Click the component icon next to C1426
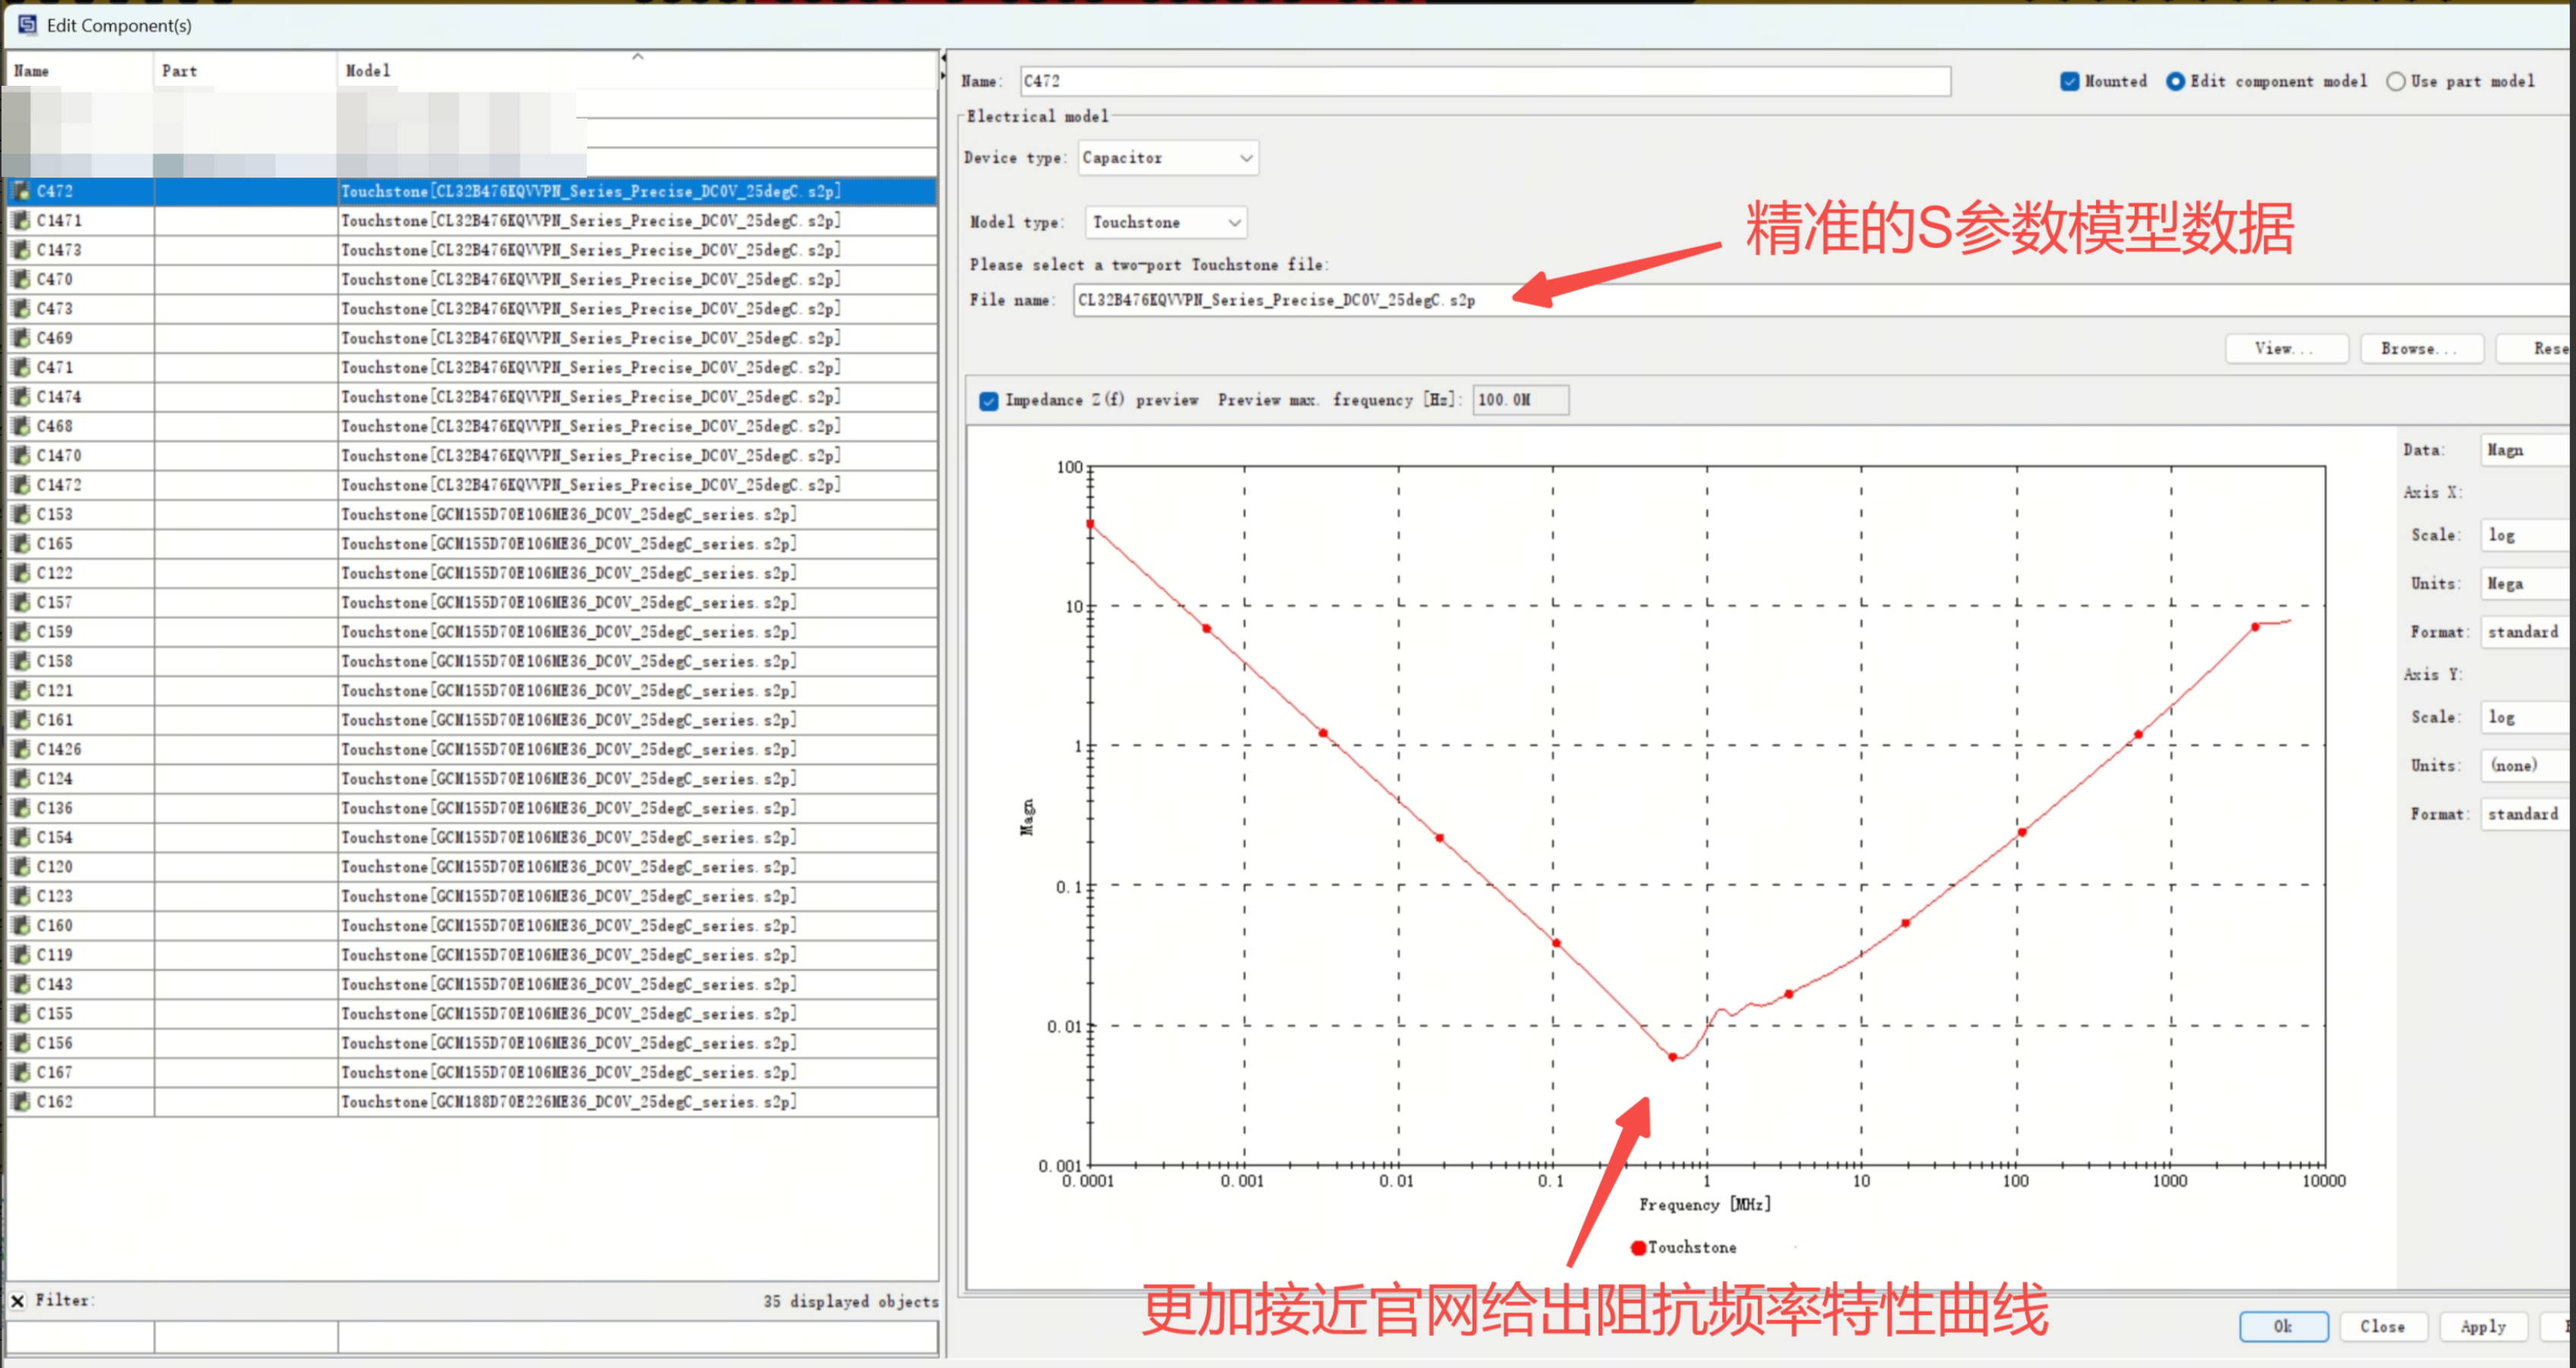The height and width of the screenshot is (1368, 2576). coord(20,749)
